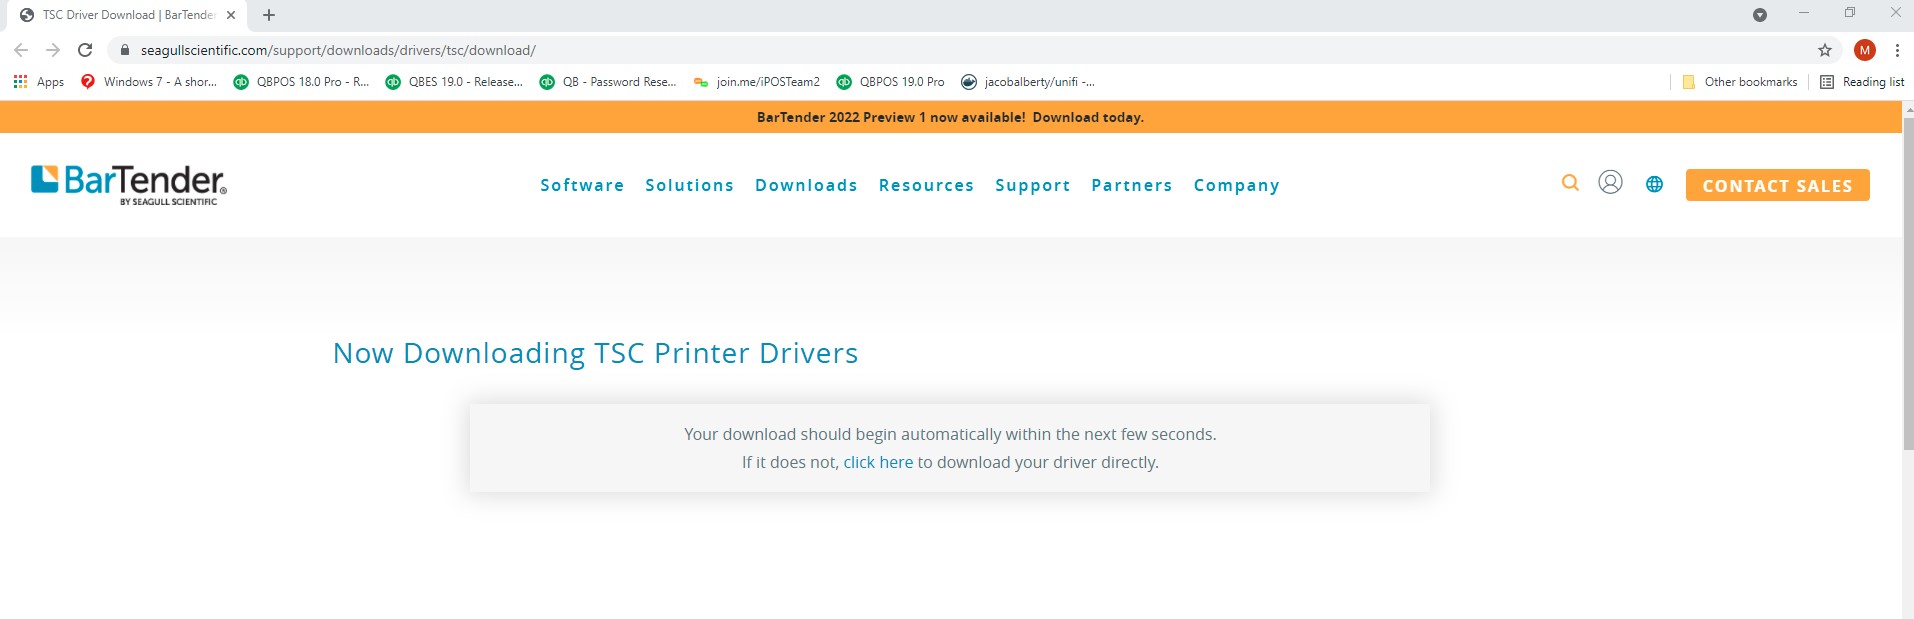Open a new tab with plus icon
Screen dimensions: 1914x619
pyautogui.click(x=269, y=15)
